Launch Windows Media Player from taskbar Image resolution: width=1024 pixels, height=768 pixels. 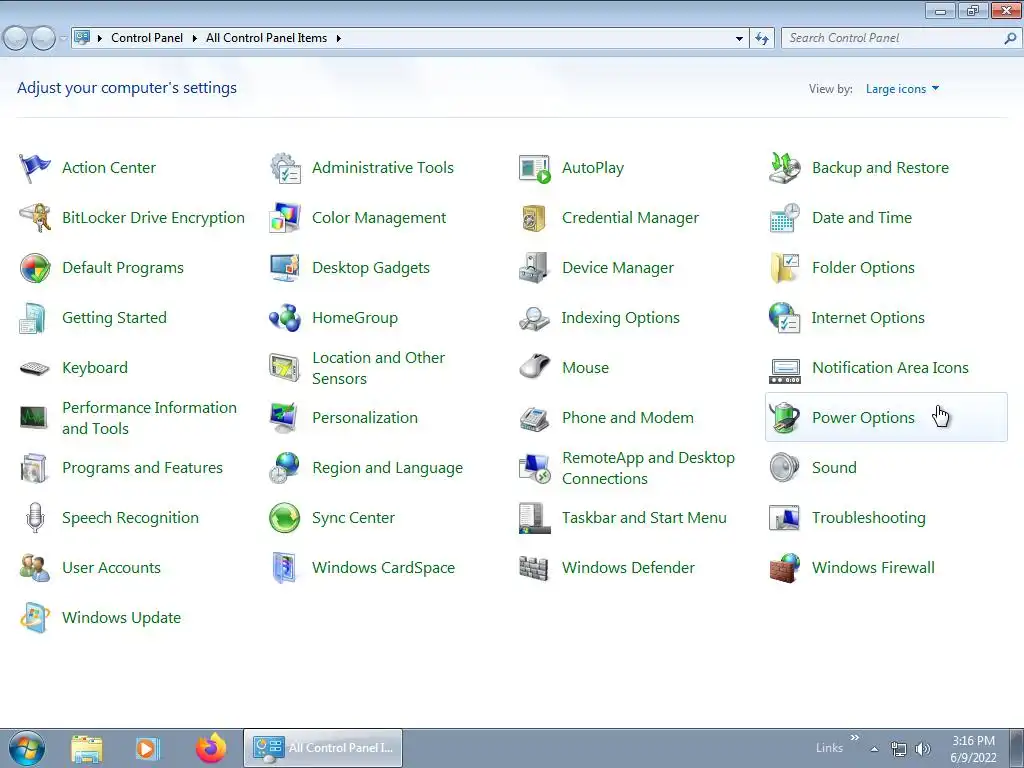146,748
